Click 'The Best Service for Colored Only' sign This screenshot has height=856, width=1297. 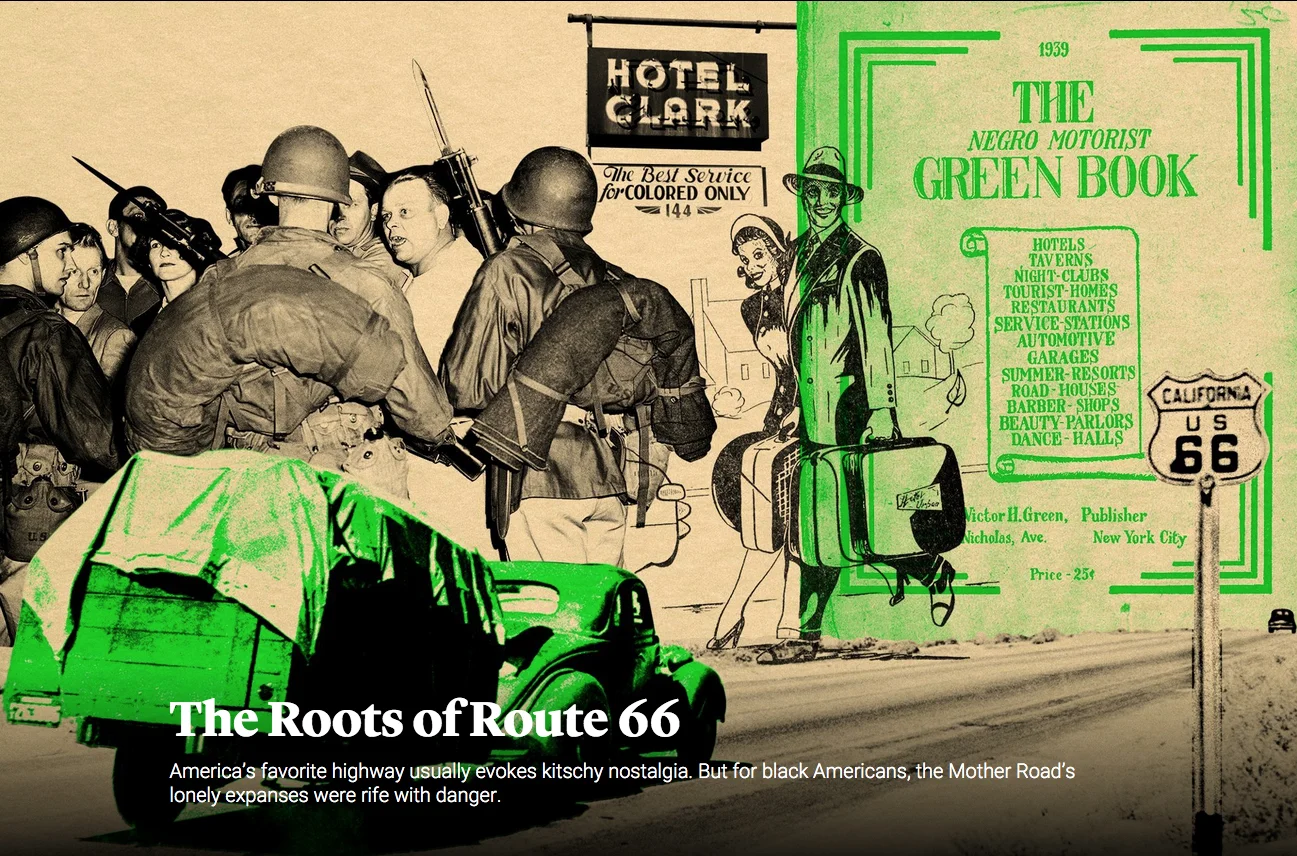click(681, 190)
